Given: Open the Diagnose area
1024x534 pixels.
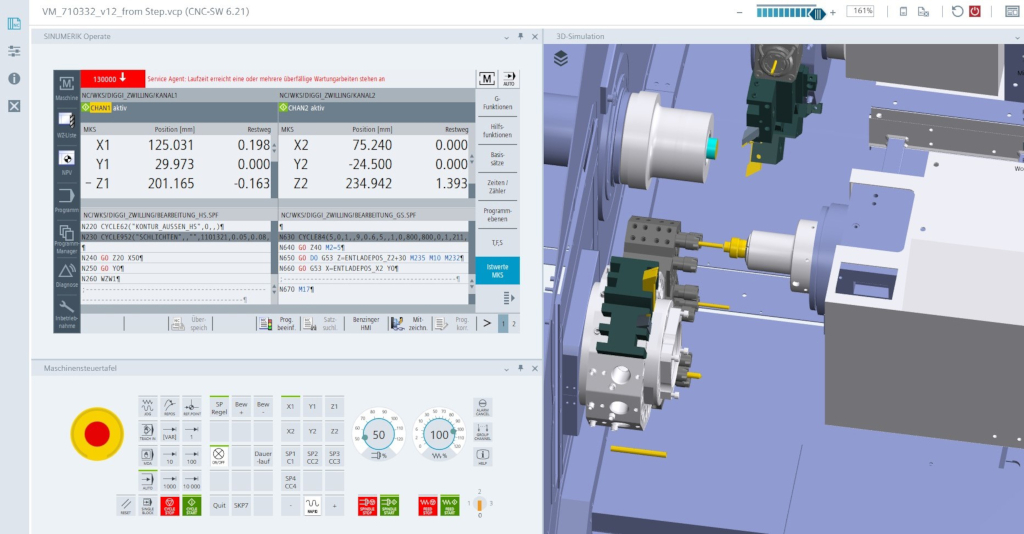Looking at the screenshot, I should (67, 275).
